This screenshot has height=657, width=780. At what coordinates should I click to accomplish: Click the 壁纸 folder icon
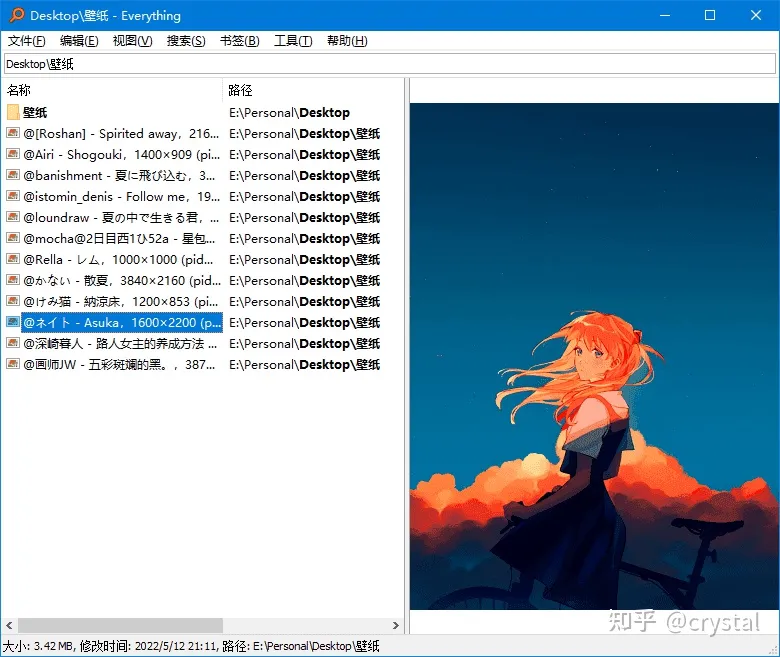click(x=13, y=112)
